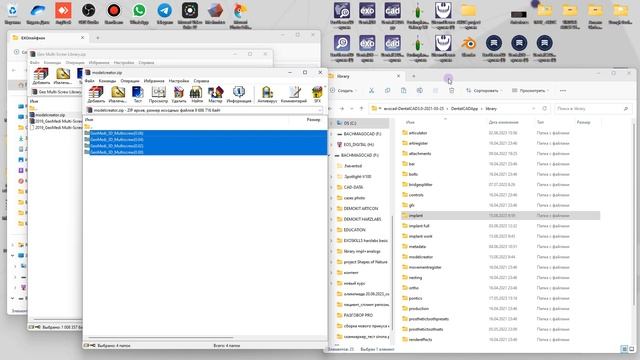The image size is (640, 360).
Task: Launch Blender desktop shortcut
Action: 469,46
